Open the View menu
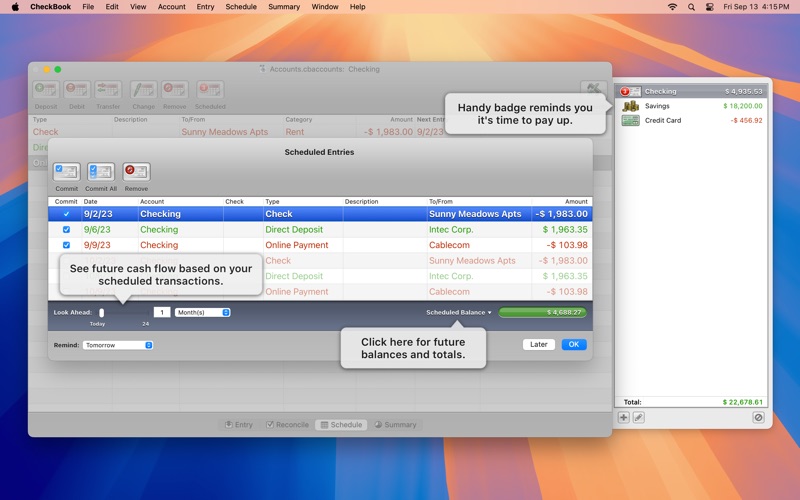Image resolution: width=800 pixels, height=500 pixels. 138,7
